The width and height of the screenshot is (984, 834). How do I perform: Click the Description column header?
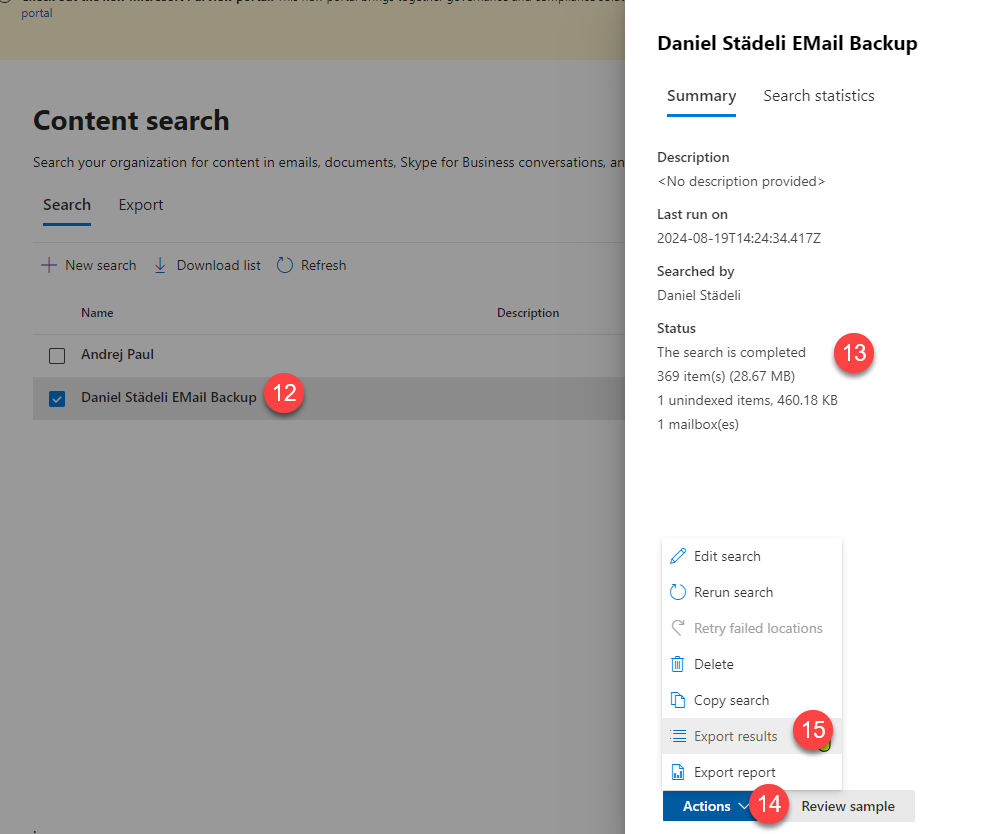coord(527,313)
